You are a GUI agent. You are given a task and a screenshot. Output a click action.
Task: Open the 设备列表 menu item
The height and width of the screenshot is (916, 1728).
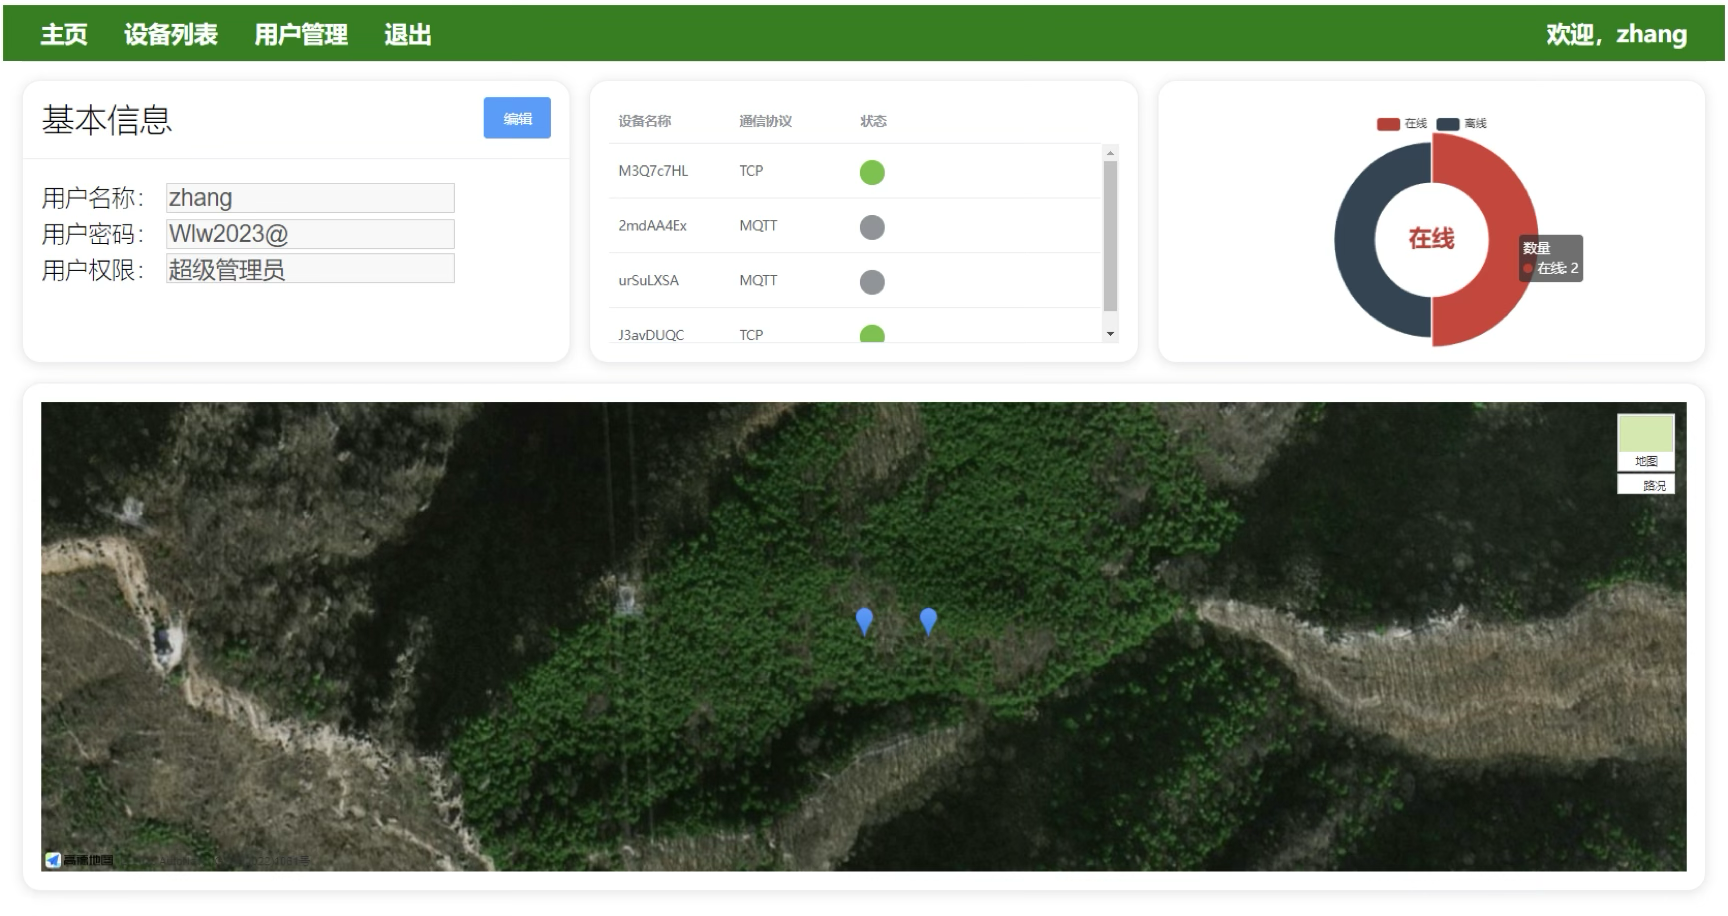click(x=171, y=35)
